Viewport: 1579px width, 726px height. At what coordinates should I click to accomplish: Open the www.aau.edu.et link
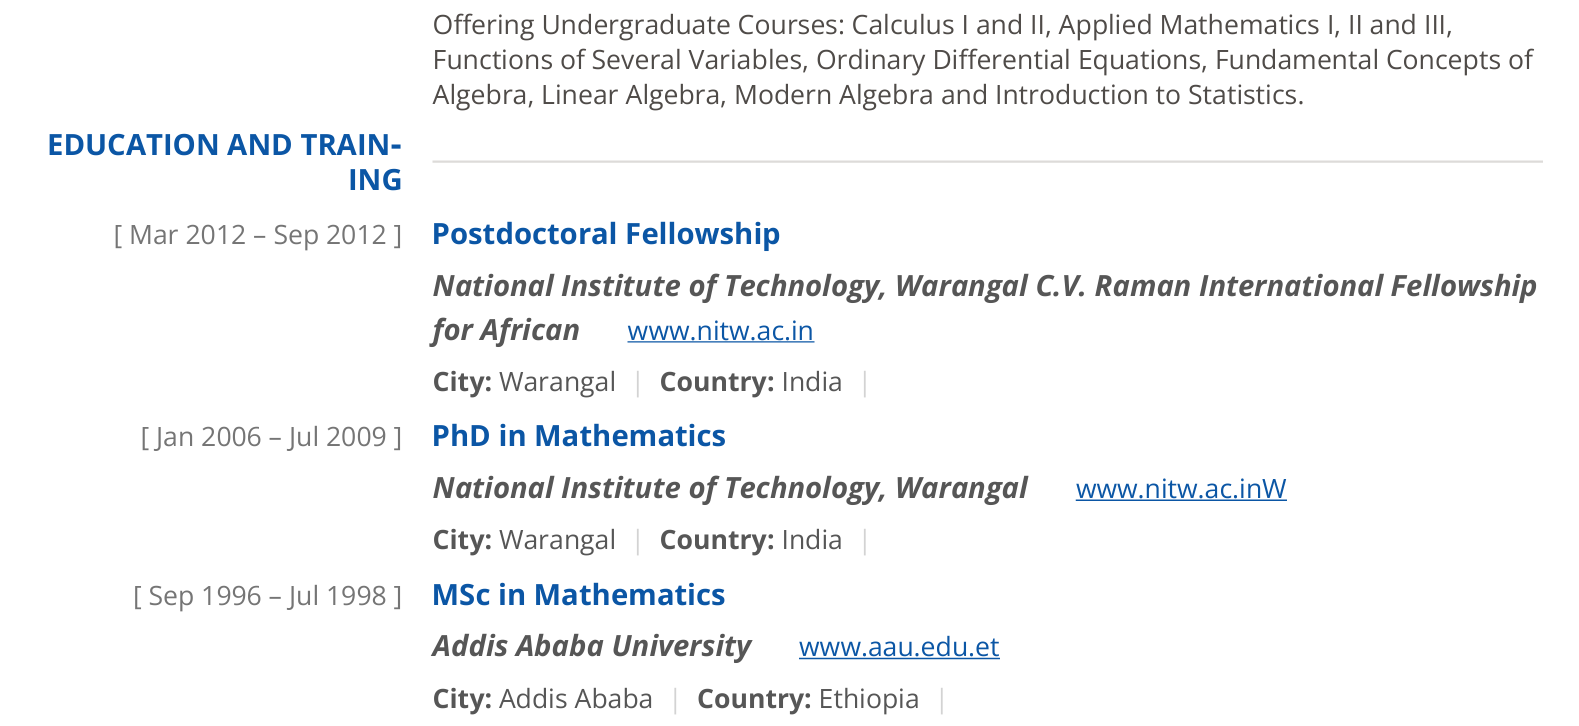[x=899, y=647]
